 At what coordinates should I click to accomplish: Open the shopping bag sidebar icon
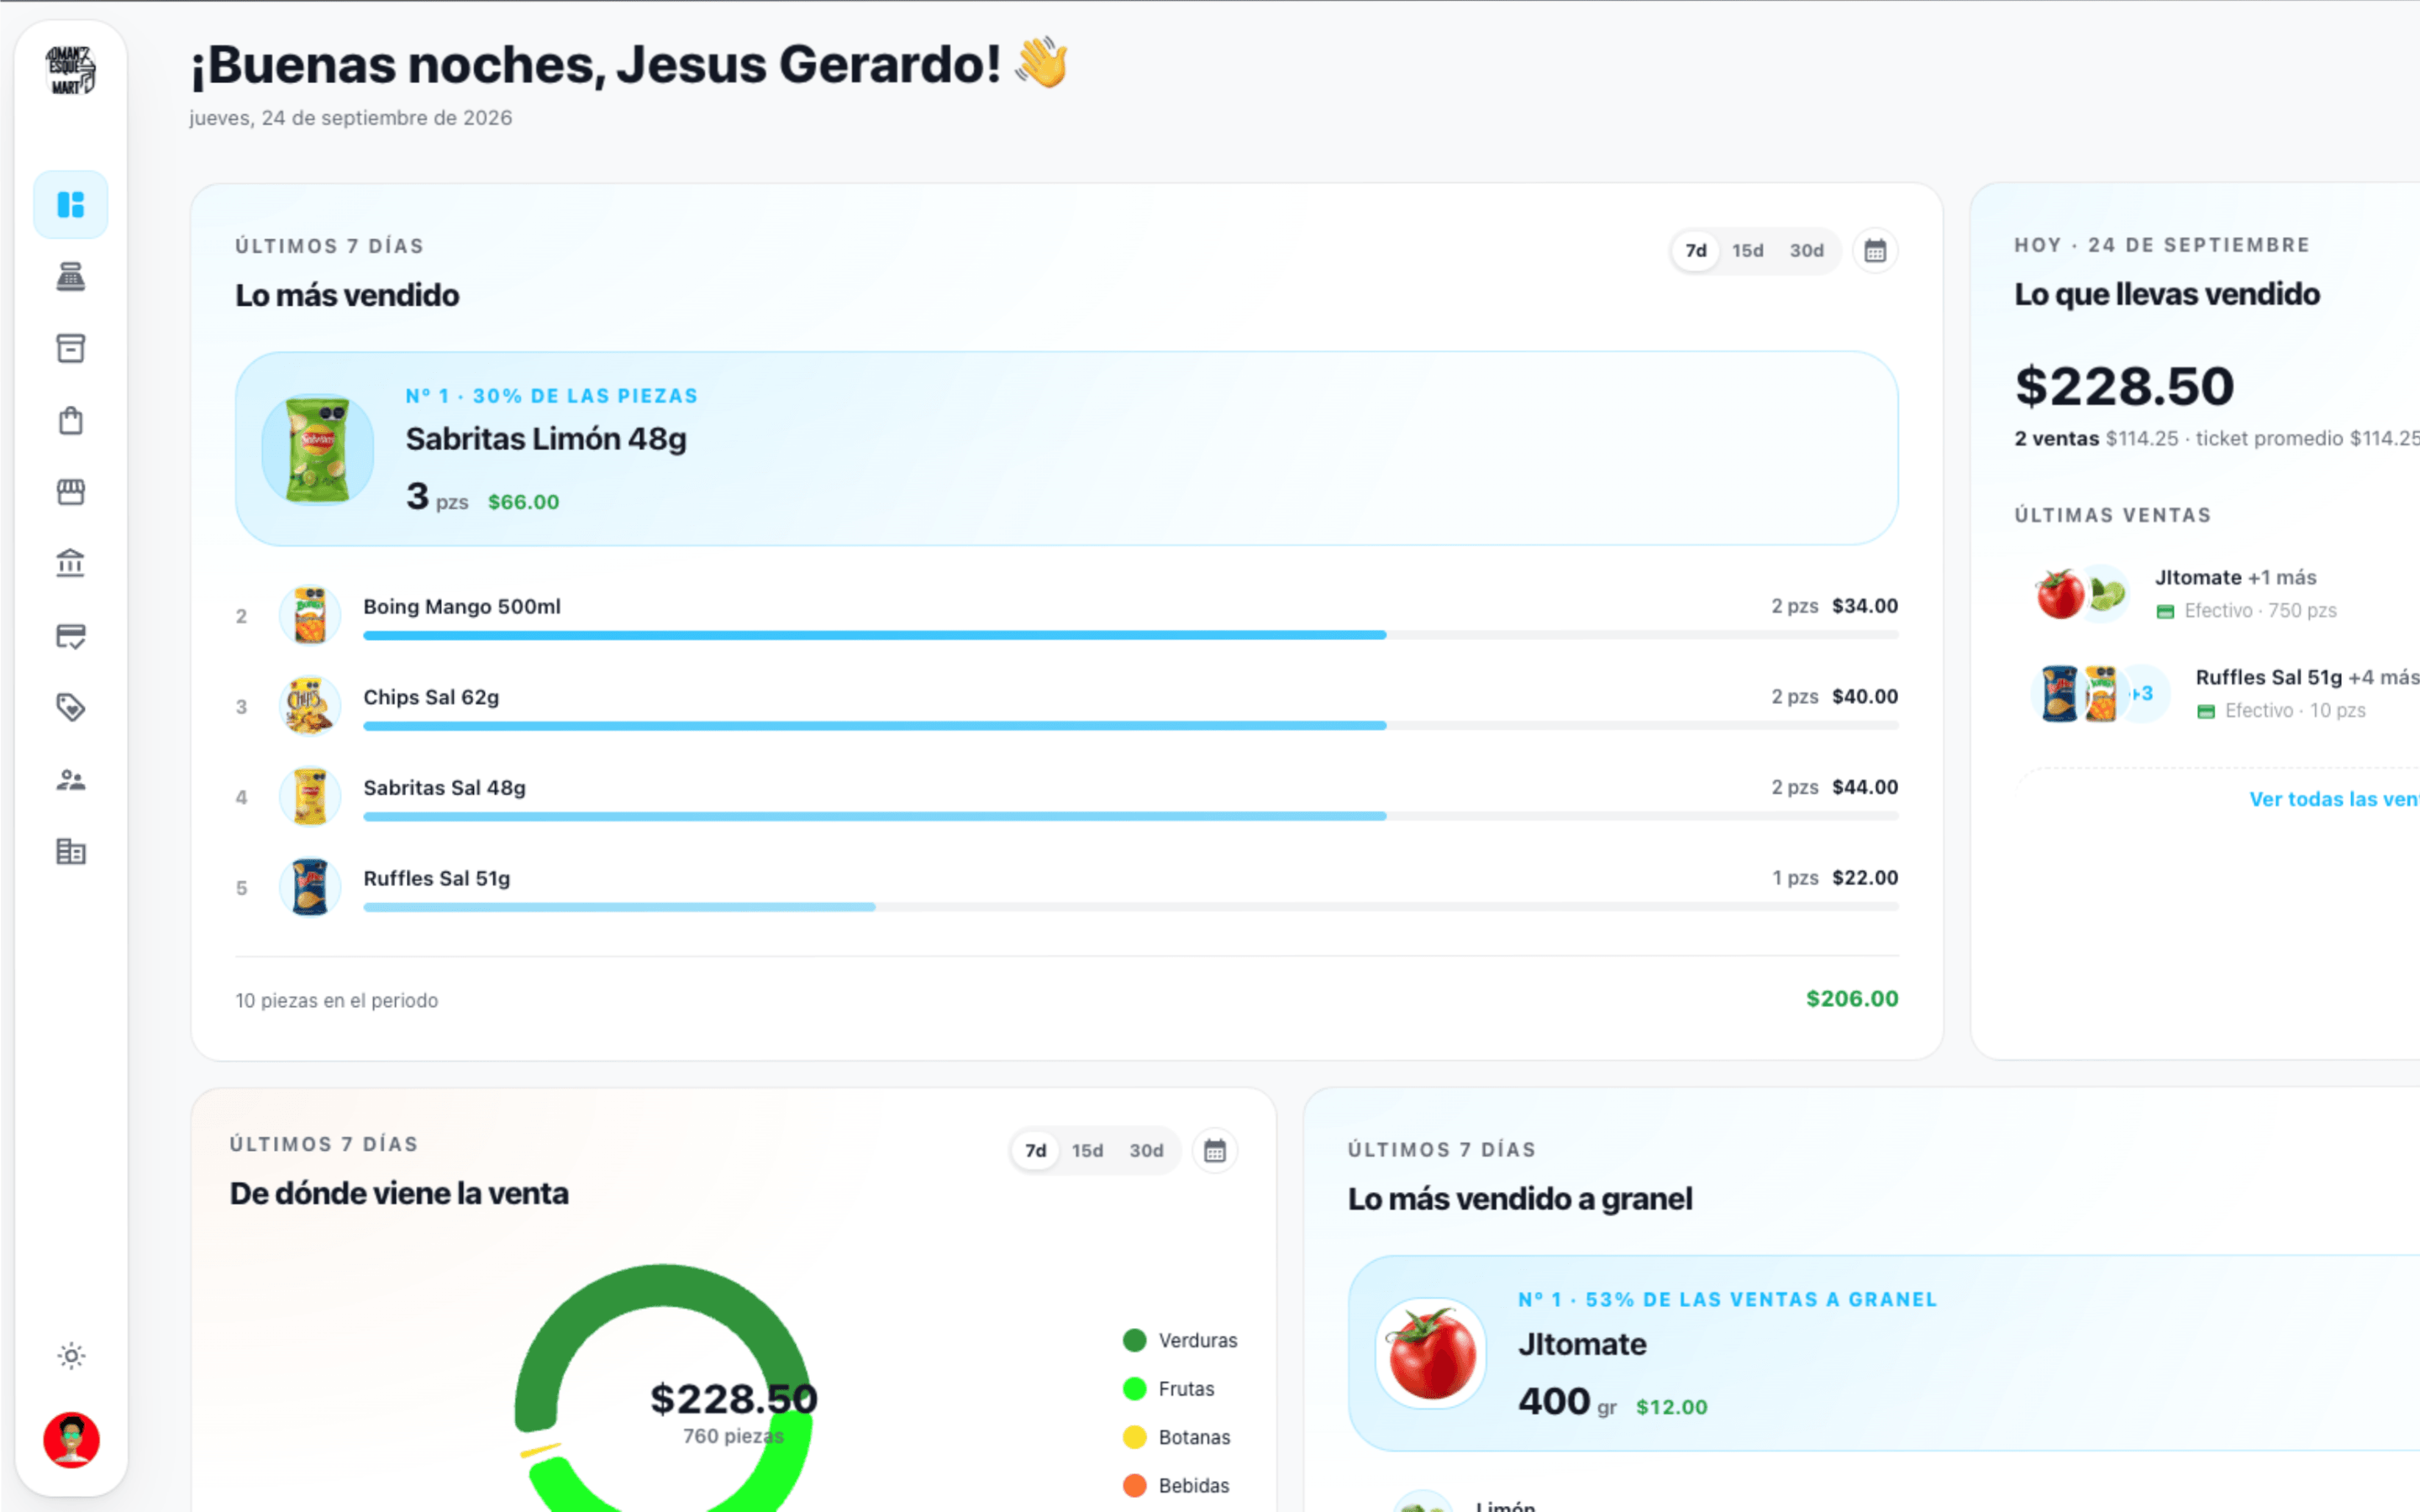point(71,420)
